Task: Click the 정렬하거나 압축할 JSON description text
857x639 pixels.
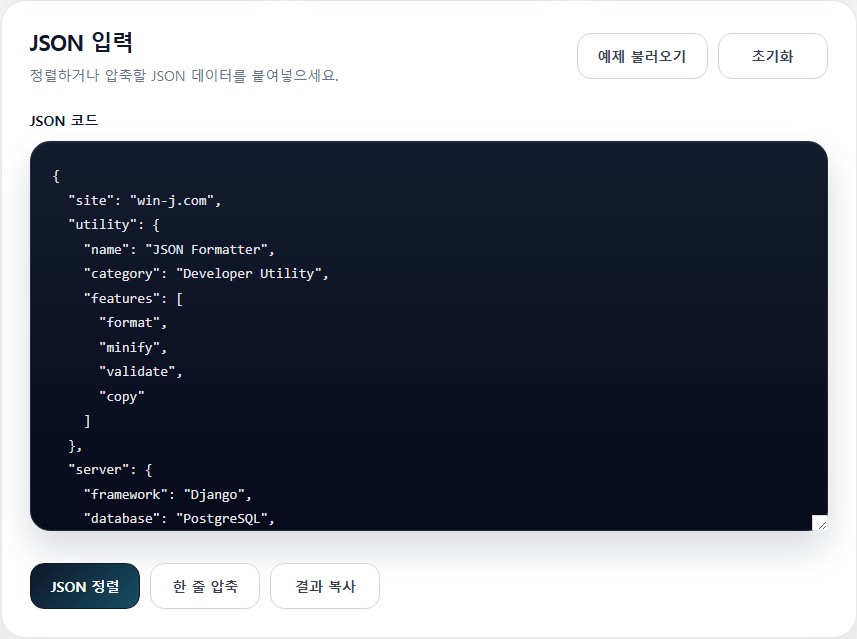Action: click(x=184, y=75)
